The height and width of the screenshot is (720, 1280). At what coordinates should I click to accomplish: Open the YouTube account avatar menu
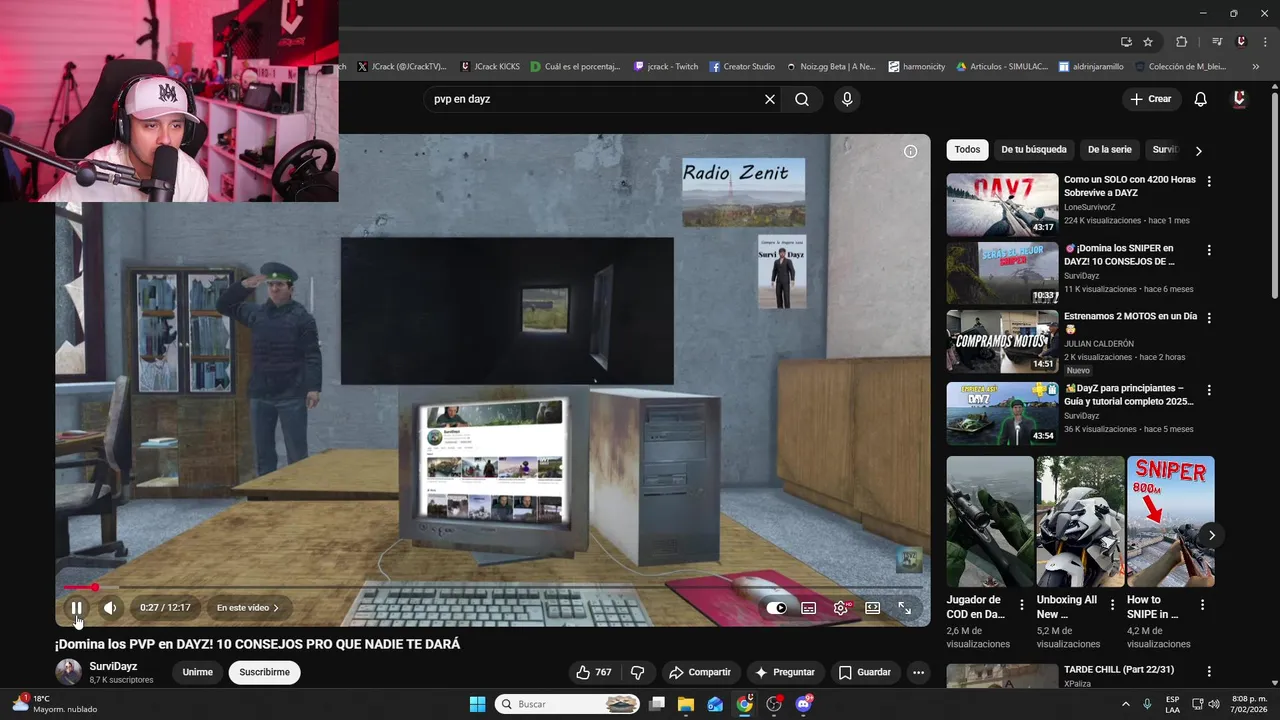click(1239, 99)
